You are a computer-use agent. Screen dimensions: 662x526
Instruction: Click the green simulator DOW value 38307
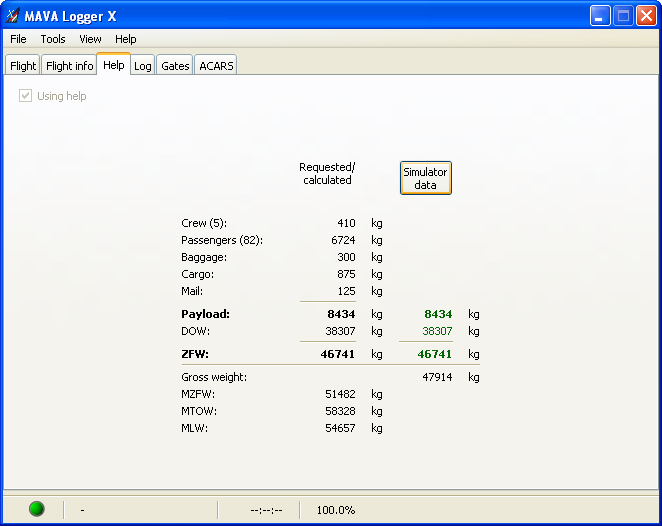pos(437,331)
